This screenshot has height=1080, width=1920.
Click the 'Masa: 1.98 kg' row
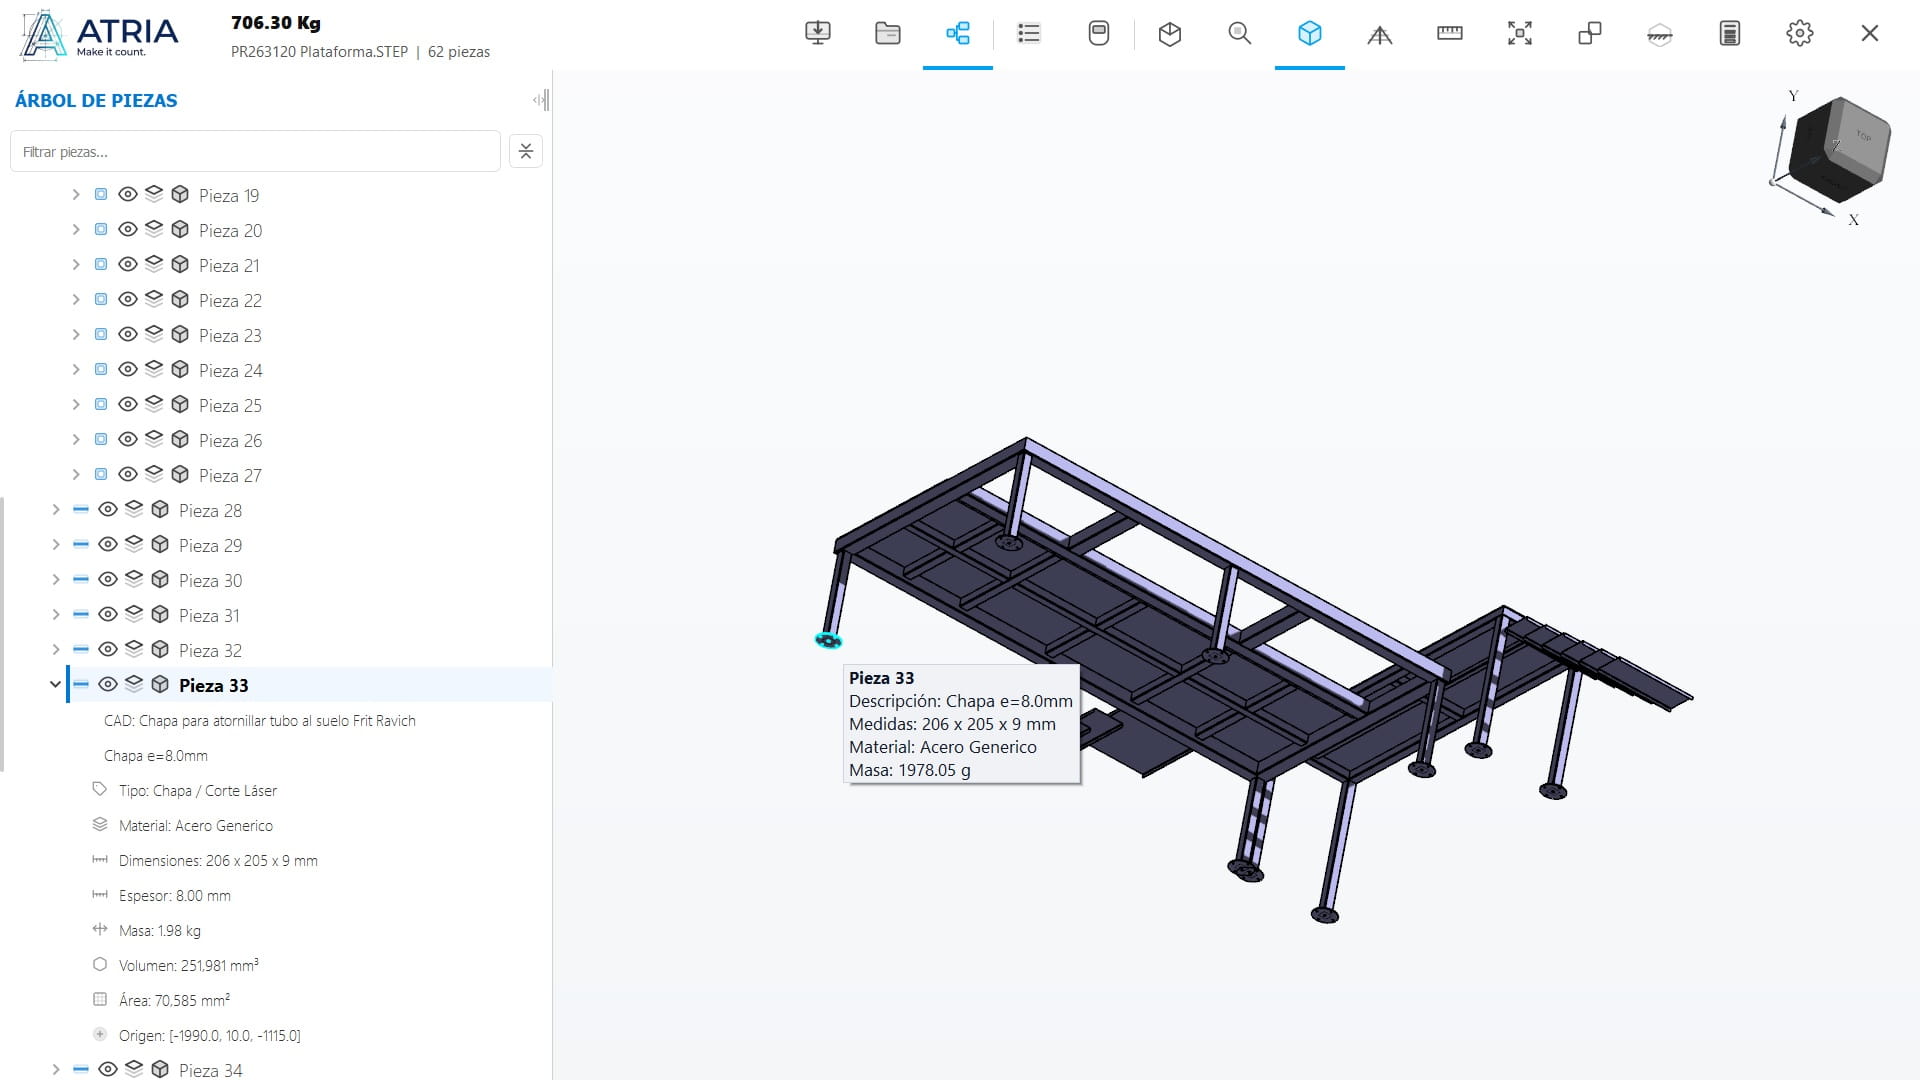click(160, 930)
